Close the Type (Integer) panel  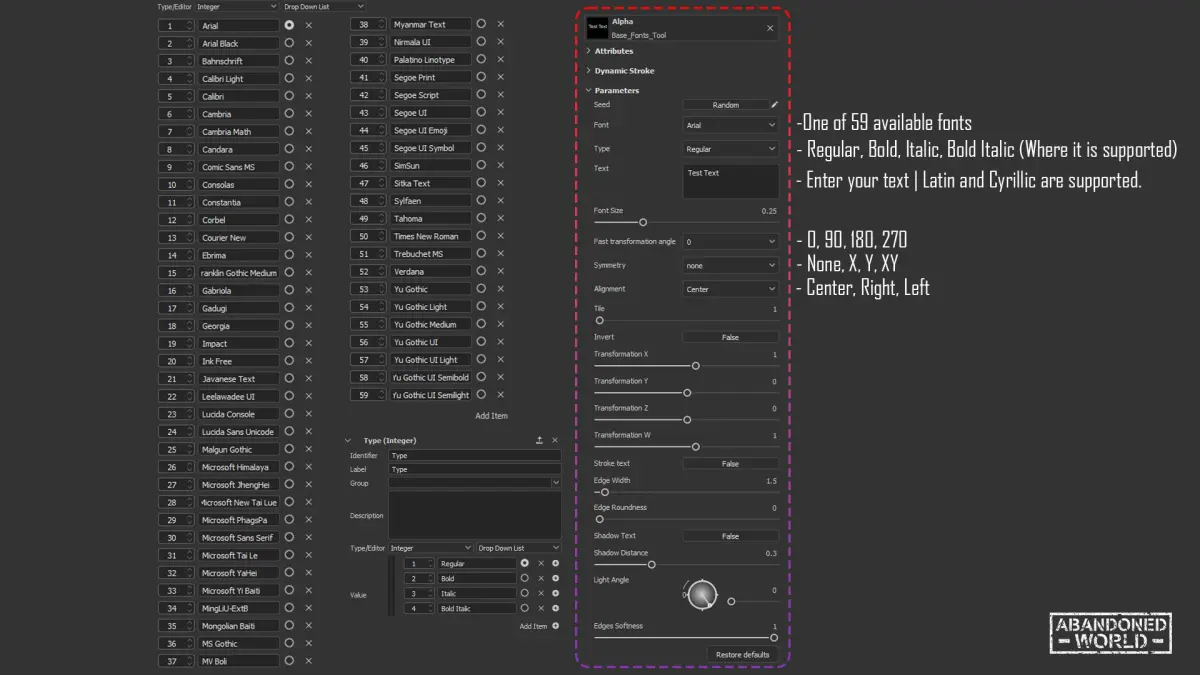[555, 440]
